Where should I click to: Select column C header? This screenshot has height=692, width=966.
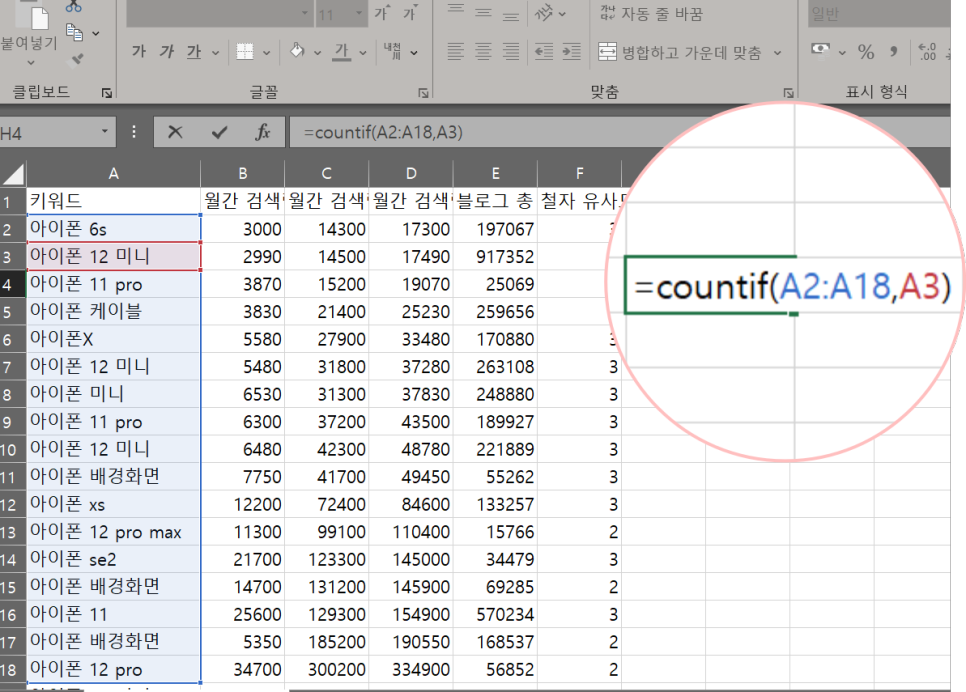327,174
